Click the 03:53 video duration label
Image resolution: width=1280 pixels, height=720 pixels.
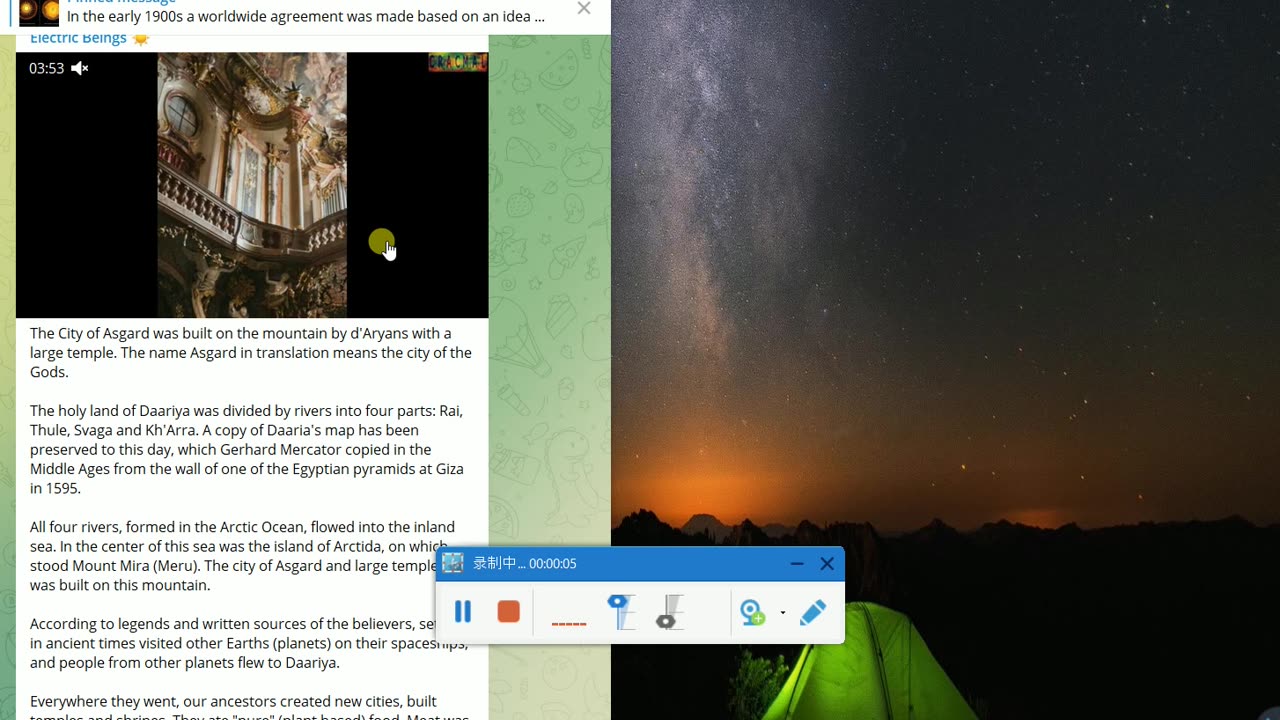pyautogui.click(x=46, y=68)
